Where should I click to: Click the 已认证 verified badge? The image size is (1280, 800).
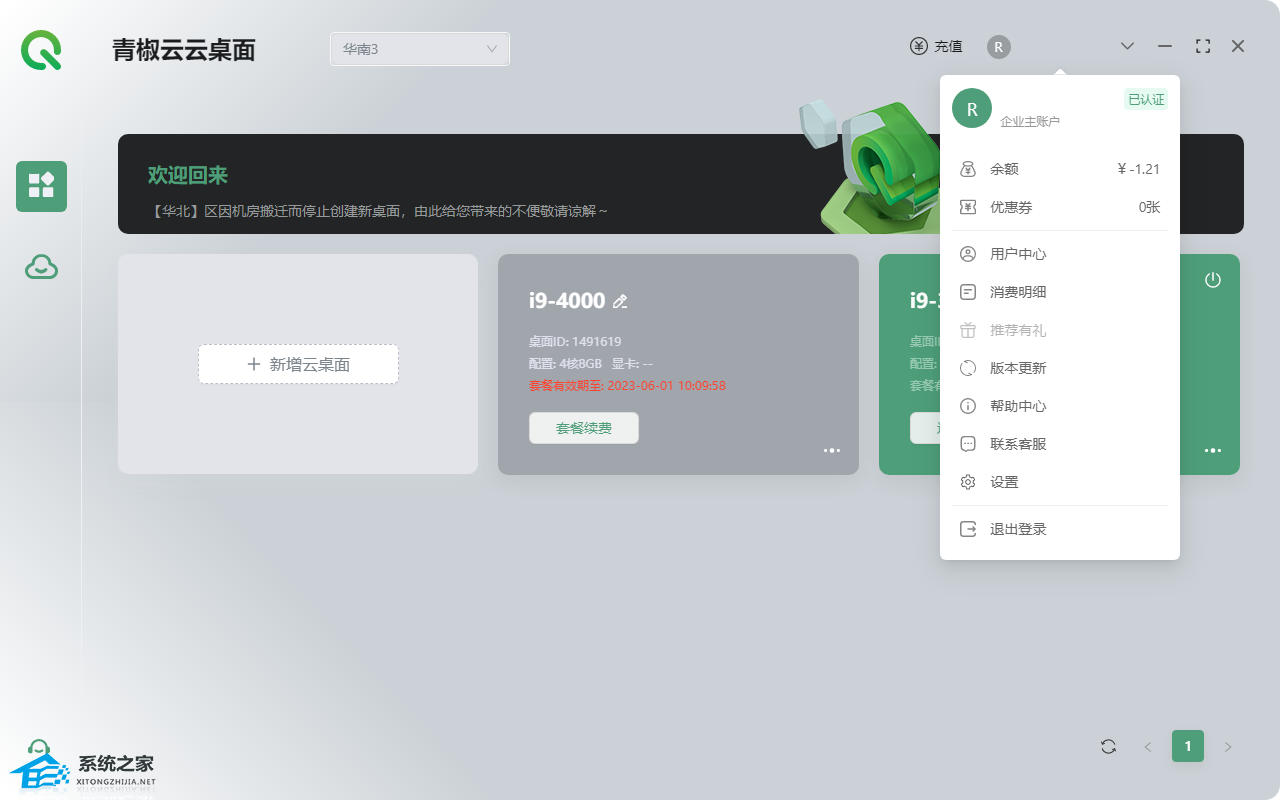(x=1146, y=99)
